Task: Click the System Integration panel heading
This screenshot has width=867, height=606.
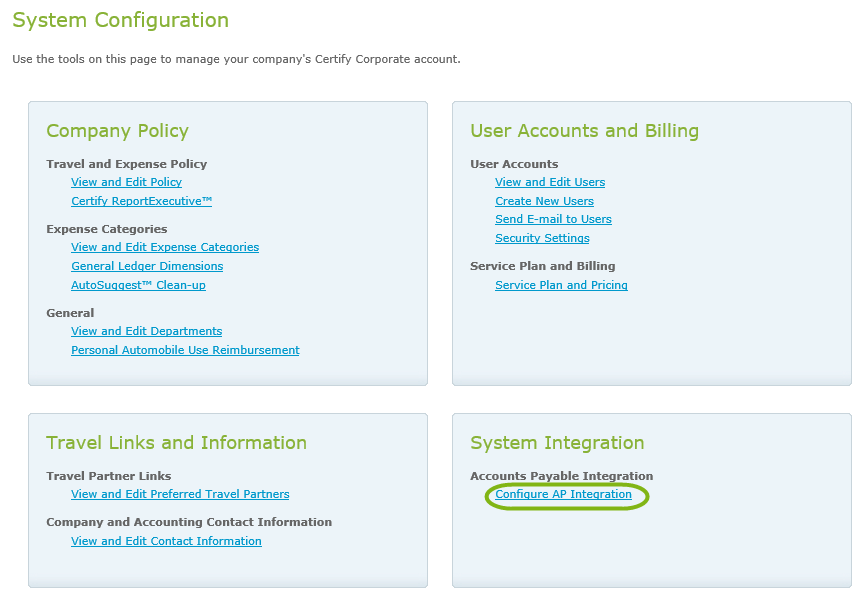Action: [557, 443]
